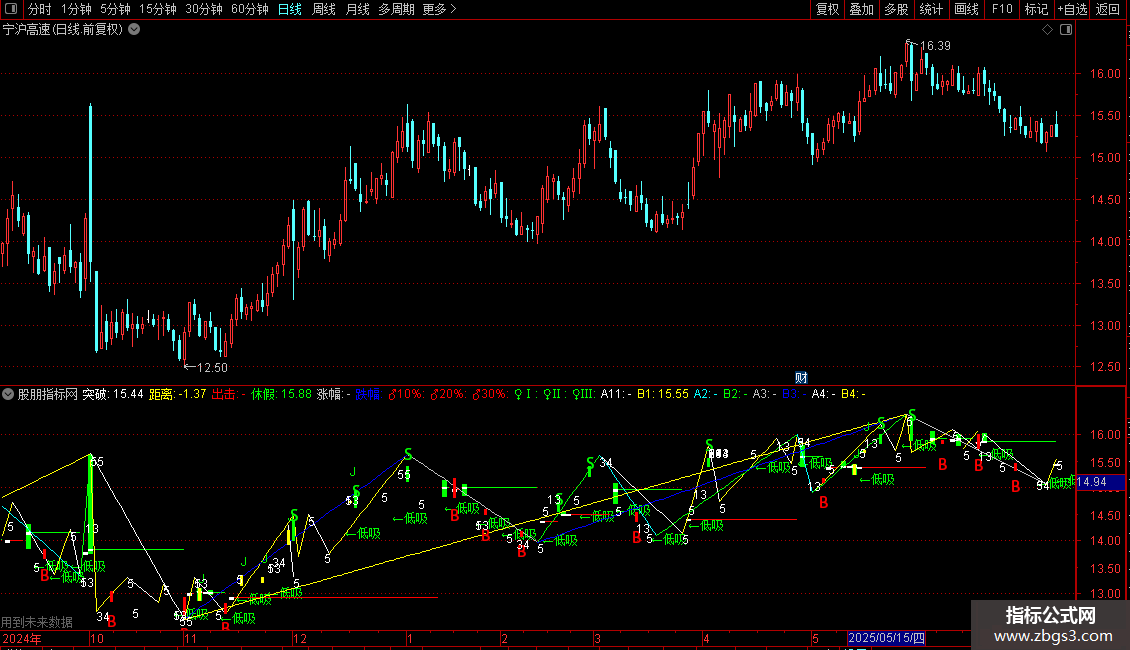Click the B1: 15.55 indicator value

(x=663, y=394)
